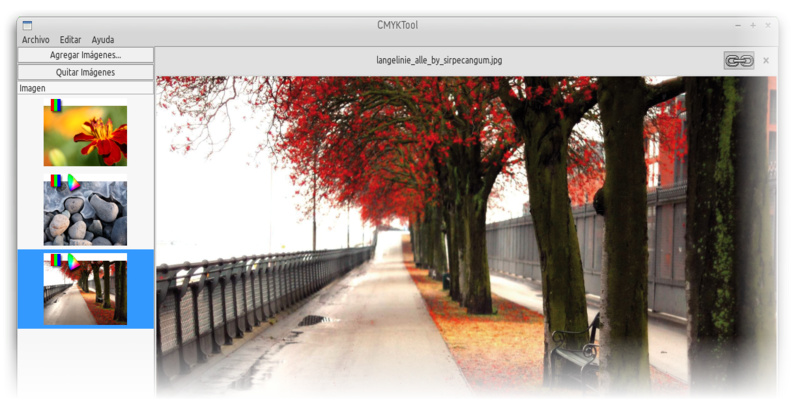The image size is (800, 400).
Task: Open the Ayuda menu
Action: click(103, 39)
